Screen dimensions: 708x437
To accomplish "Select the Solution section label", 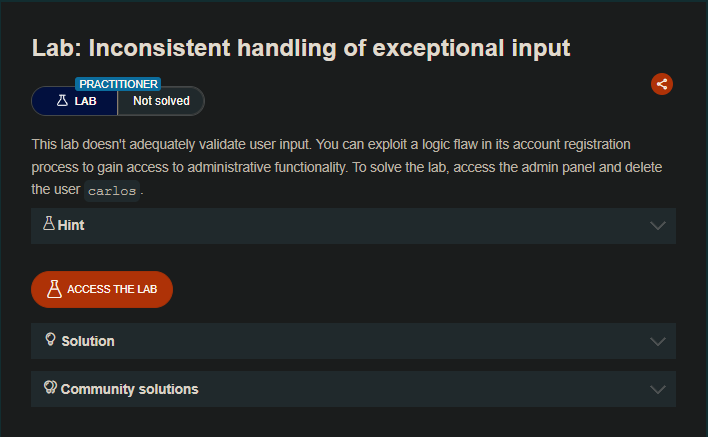I will (x=88, y=341).
